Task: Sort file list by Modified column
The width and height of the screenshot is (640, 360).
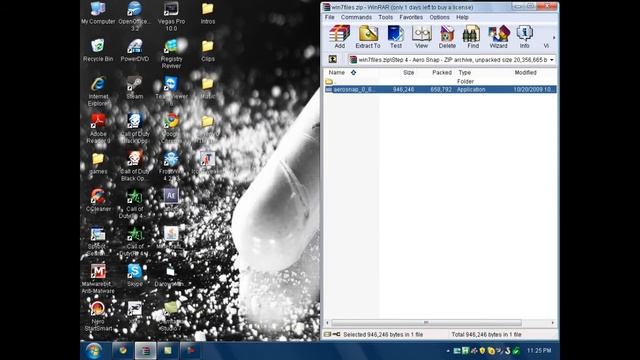Action: tap(525, 72)
